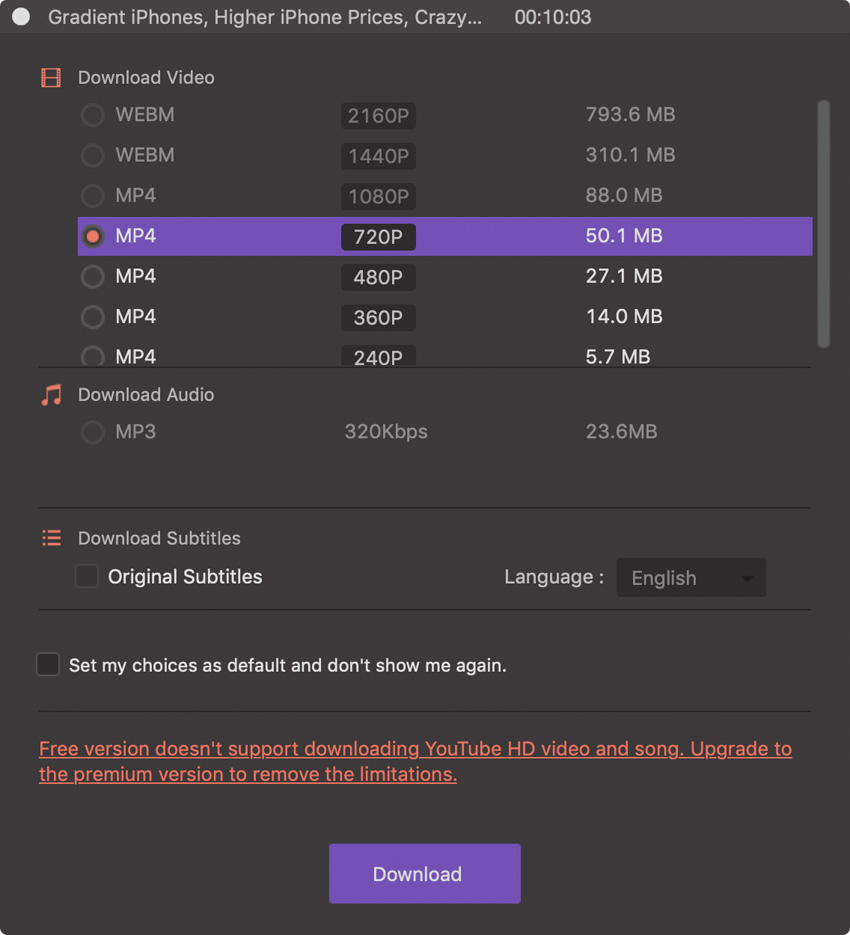Screen dimensions: 850x935
Task: Check 'Set my choices as default' box
Action: coord(48,665)
